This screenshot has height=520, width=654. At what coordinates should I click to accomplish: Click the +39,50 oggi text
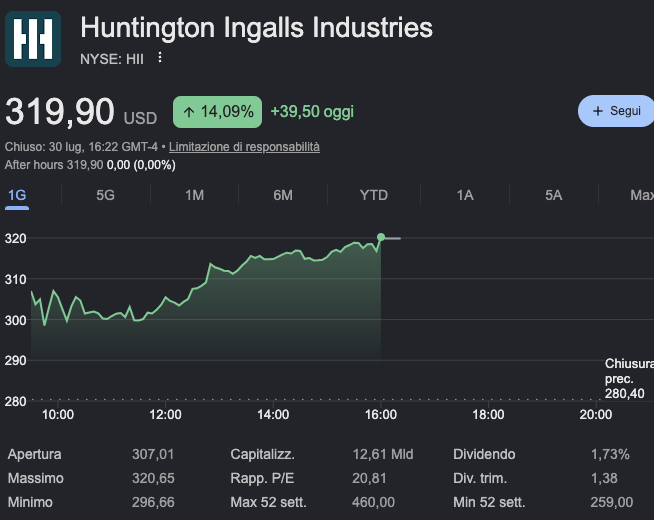312,112
